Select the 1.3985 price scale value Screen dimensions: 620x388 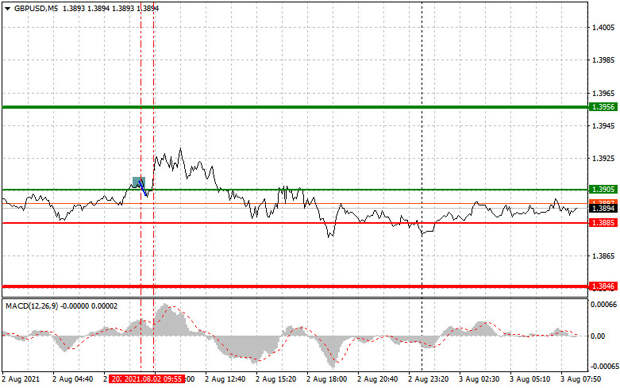click(603, 61)
